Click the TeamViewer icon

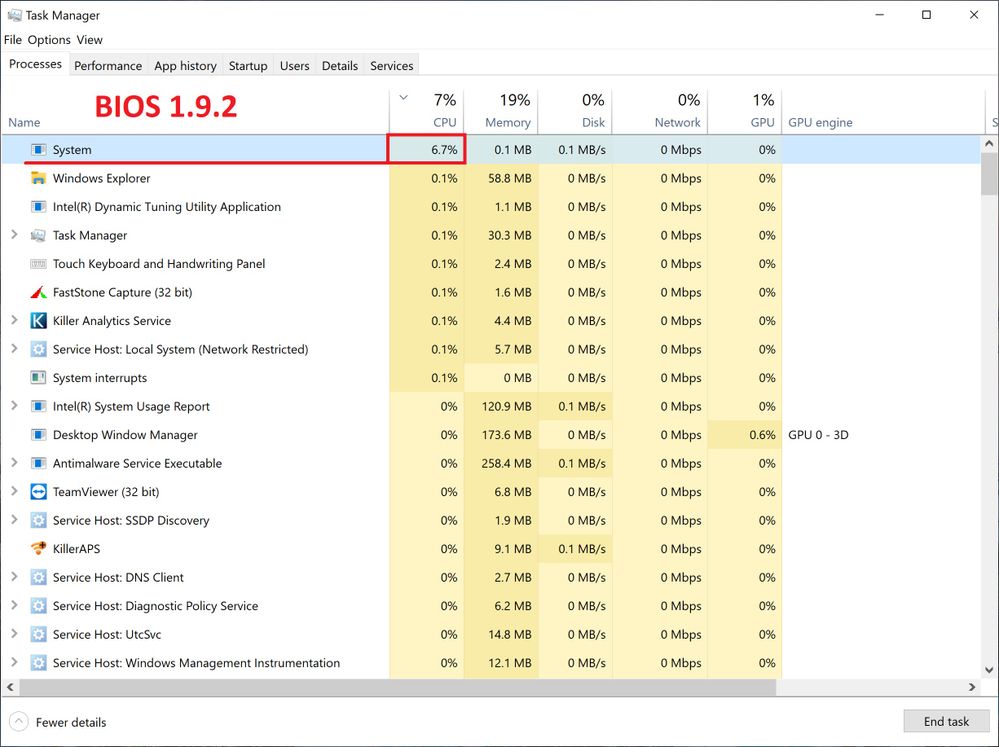click(x=38, y=492)
